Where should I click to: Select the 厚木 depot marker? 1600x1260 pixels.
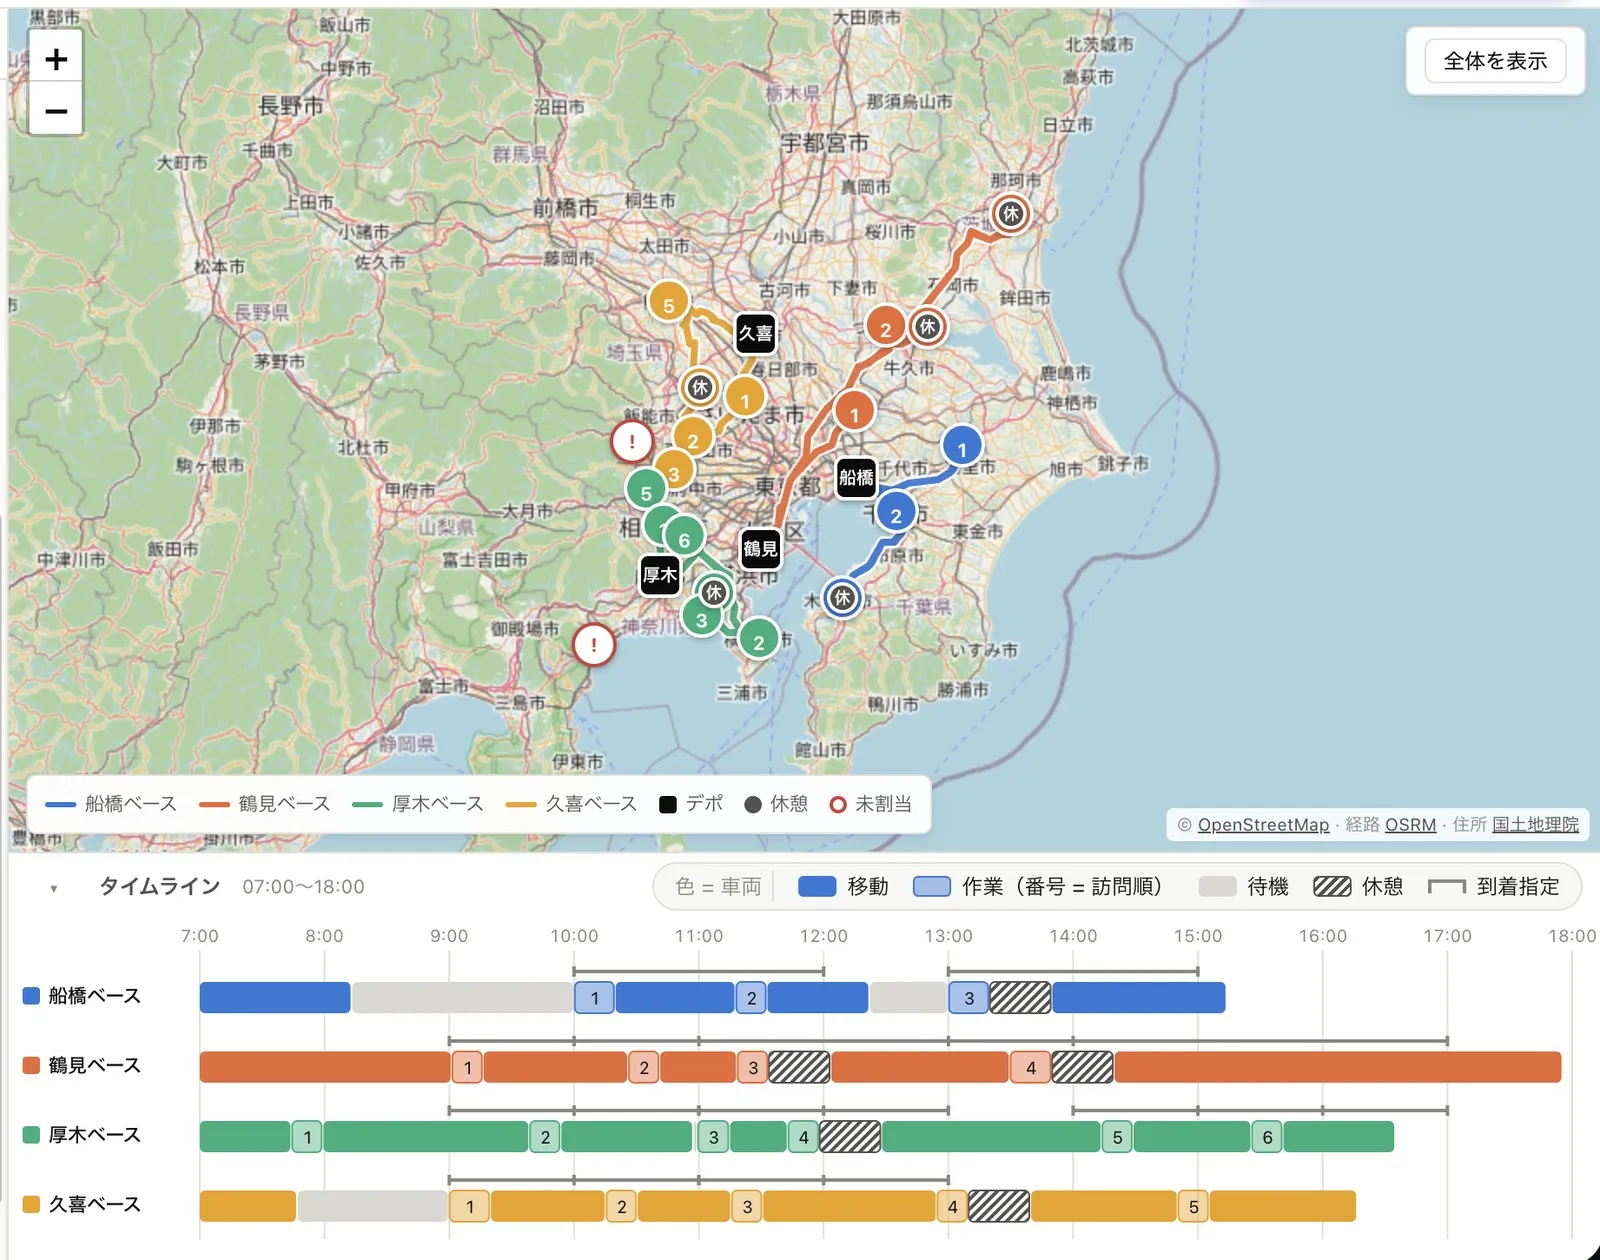pyautogui.click(x=660, y=575)
